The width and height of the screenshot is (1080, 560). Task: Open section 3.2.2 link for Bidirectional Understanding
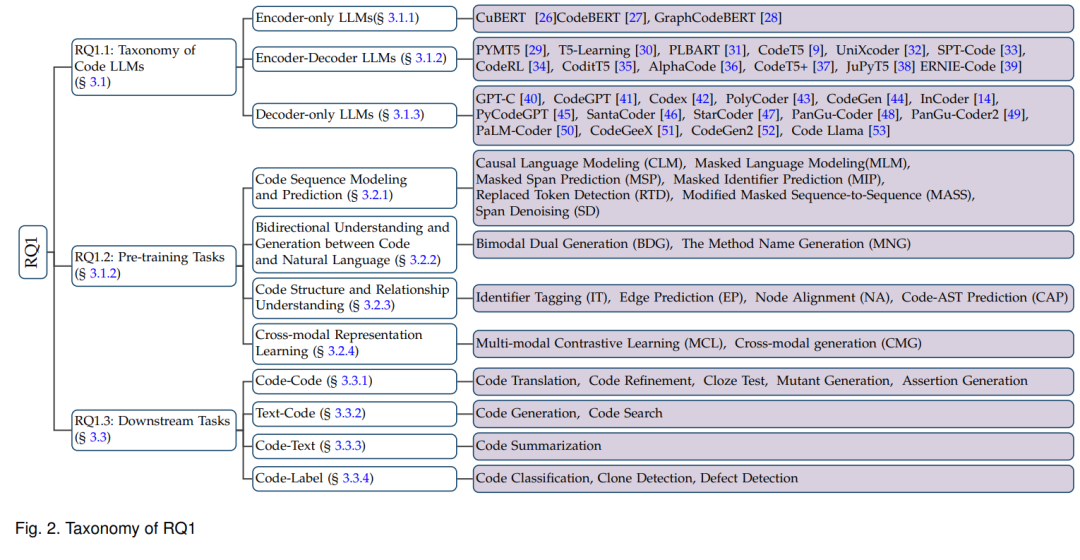point(423,260)
